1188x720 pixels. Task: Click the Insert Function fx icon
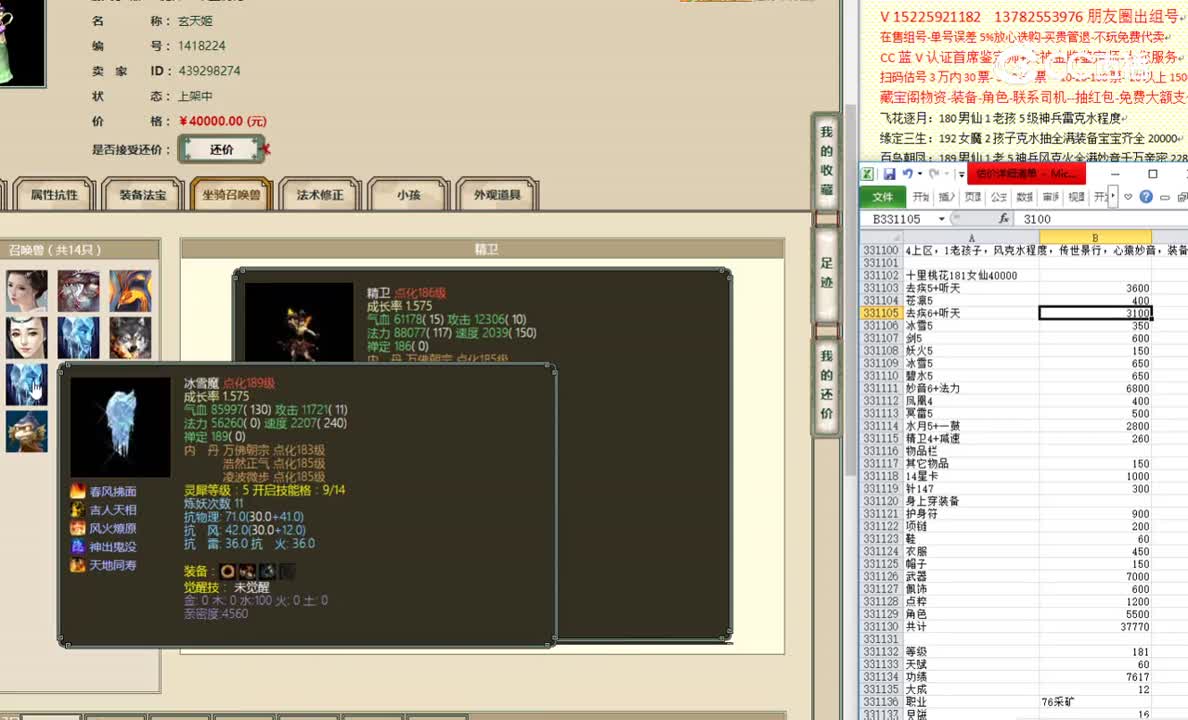click(1006, 218)
